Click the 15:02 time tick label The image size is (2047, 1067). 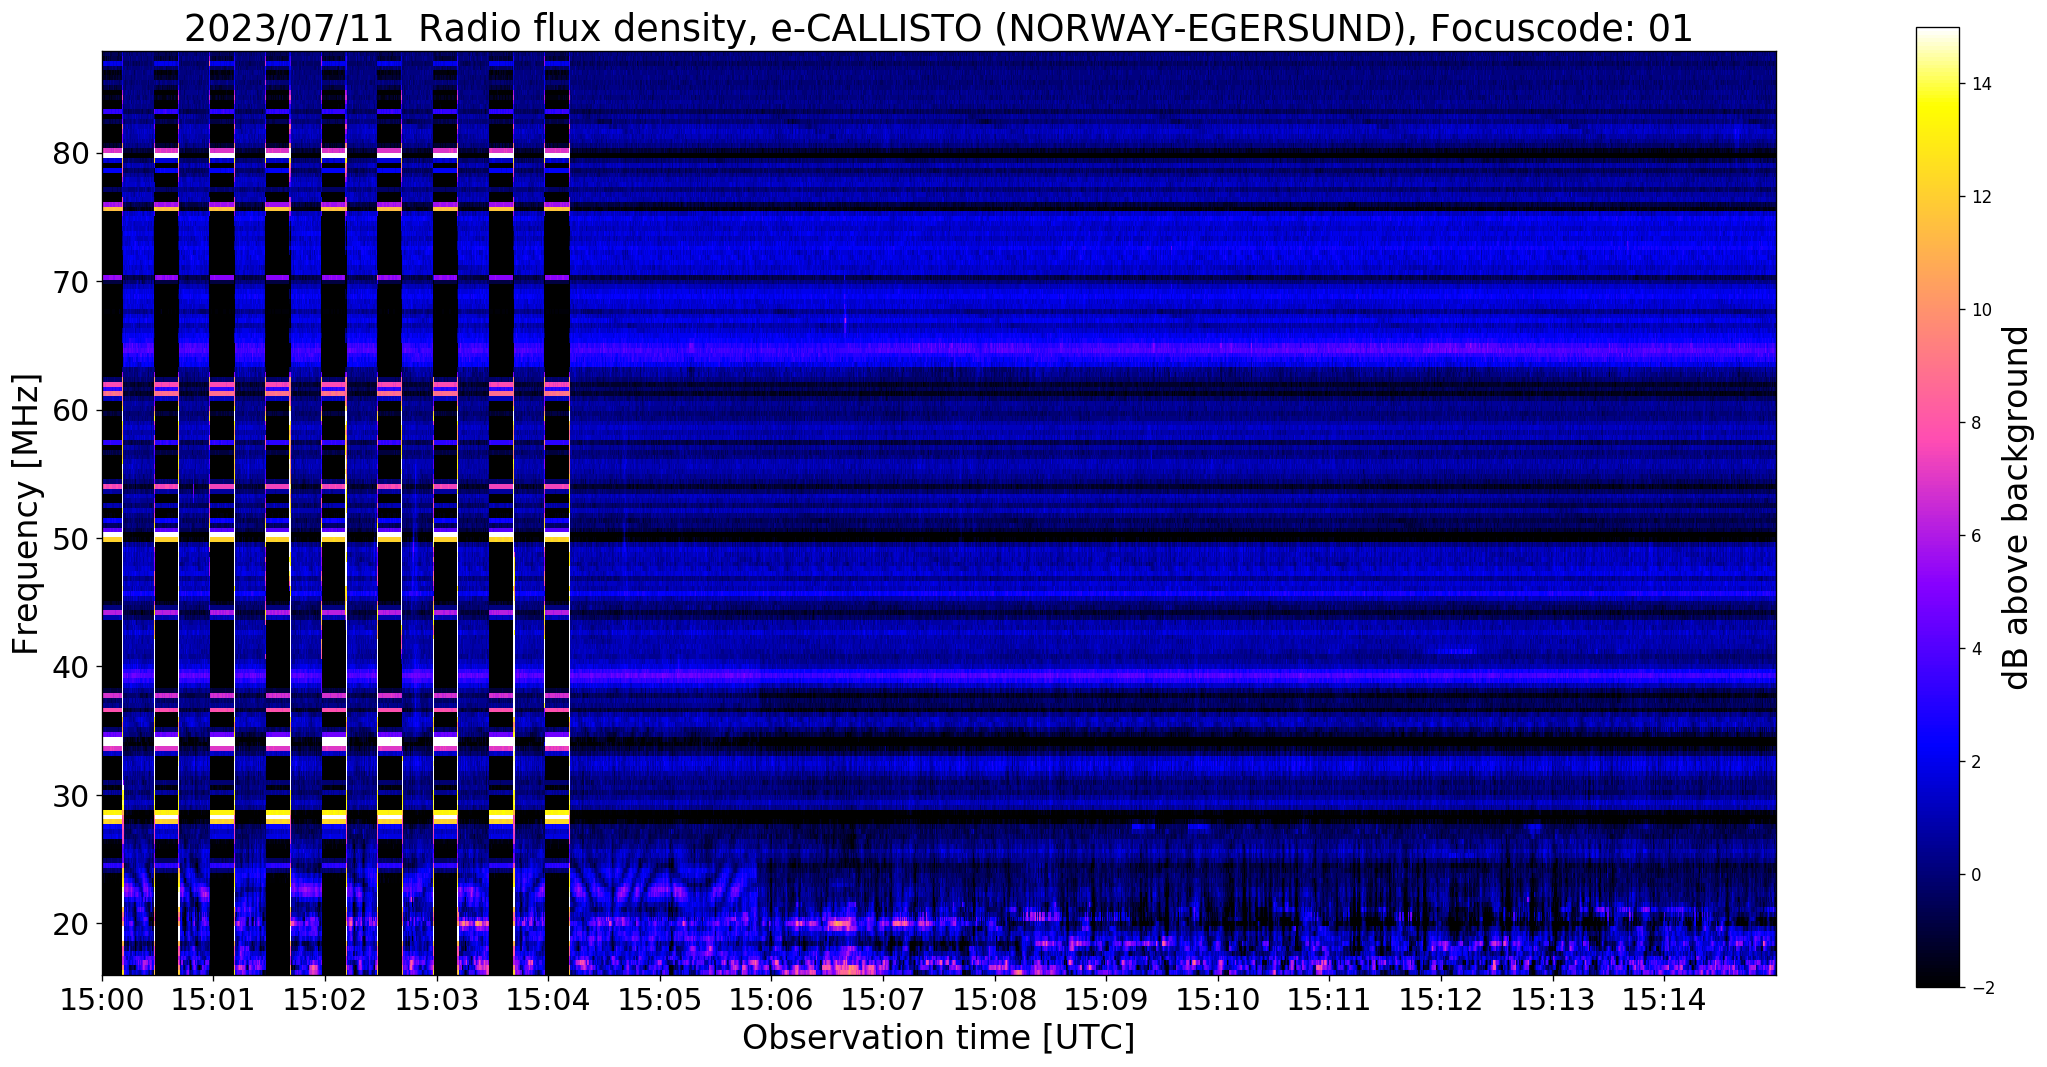coord(325,999)
